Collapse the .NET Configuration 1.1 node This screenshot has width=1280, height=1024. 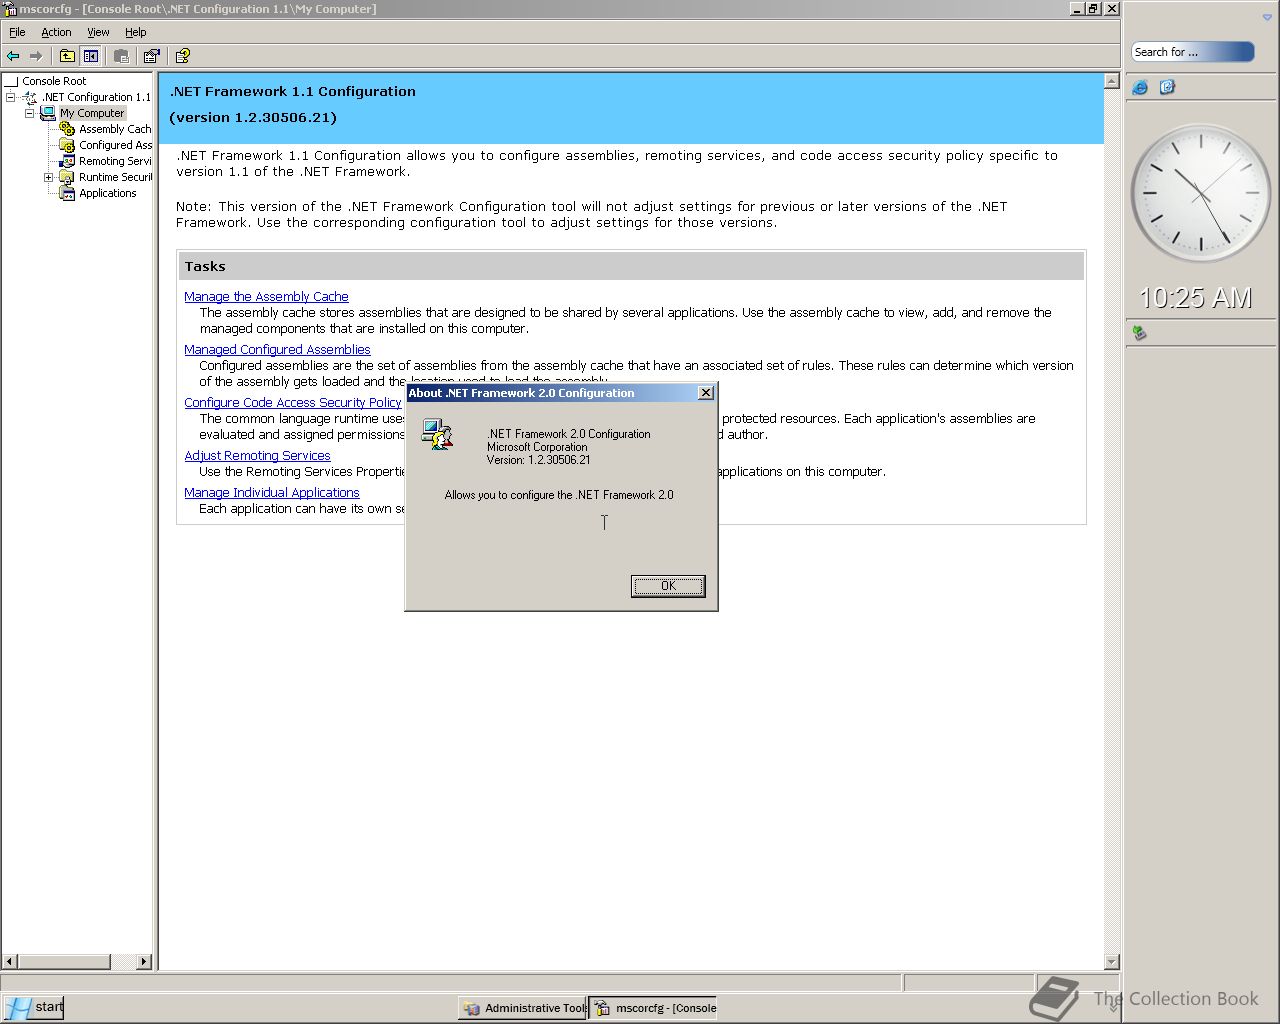11,97
